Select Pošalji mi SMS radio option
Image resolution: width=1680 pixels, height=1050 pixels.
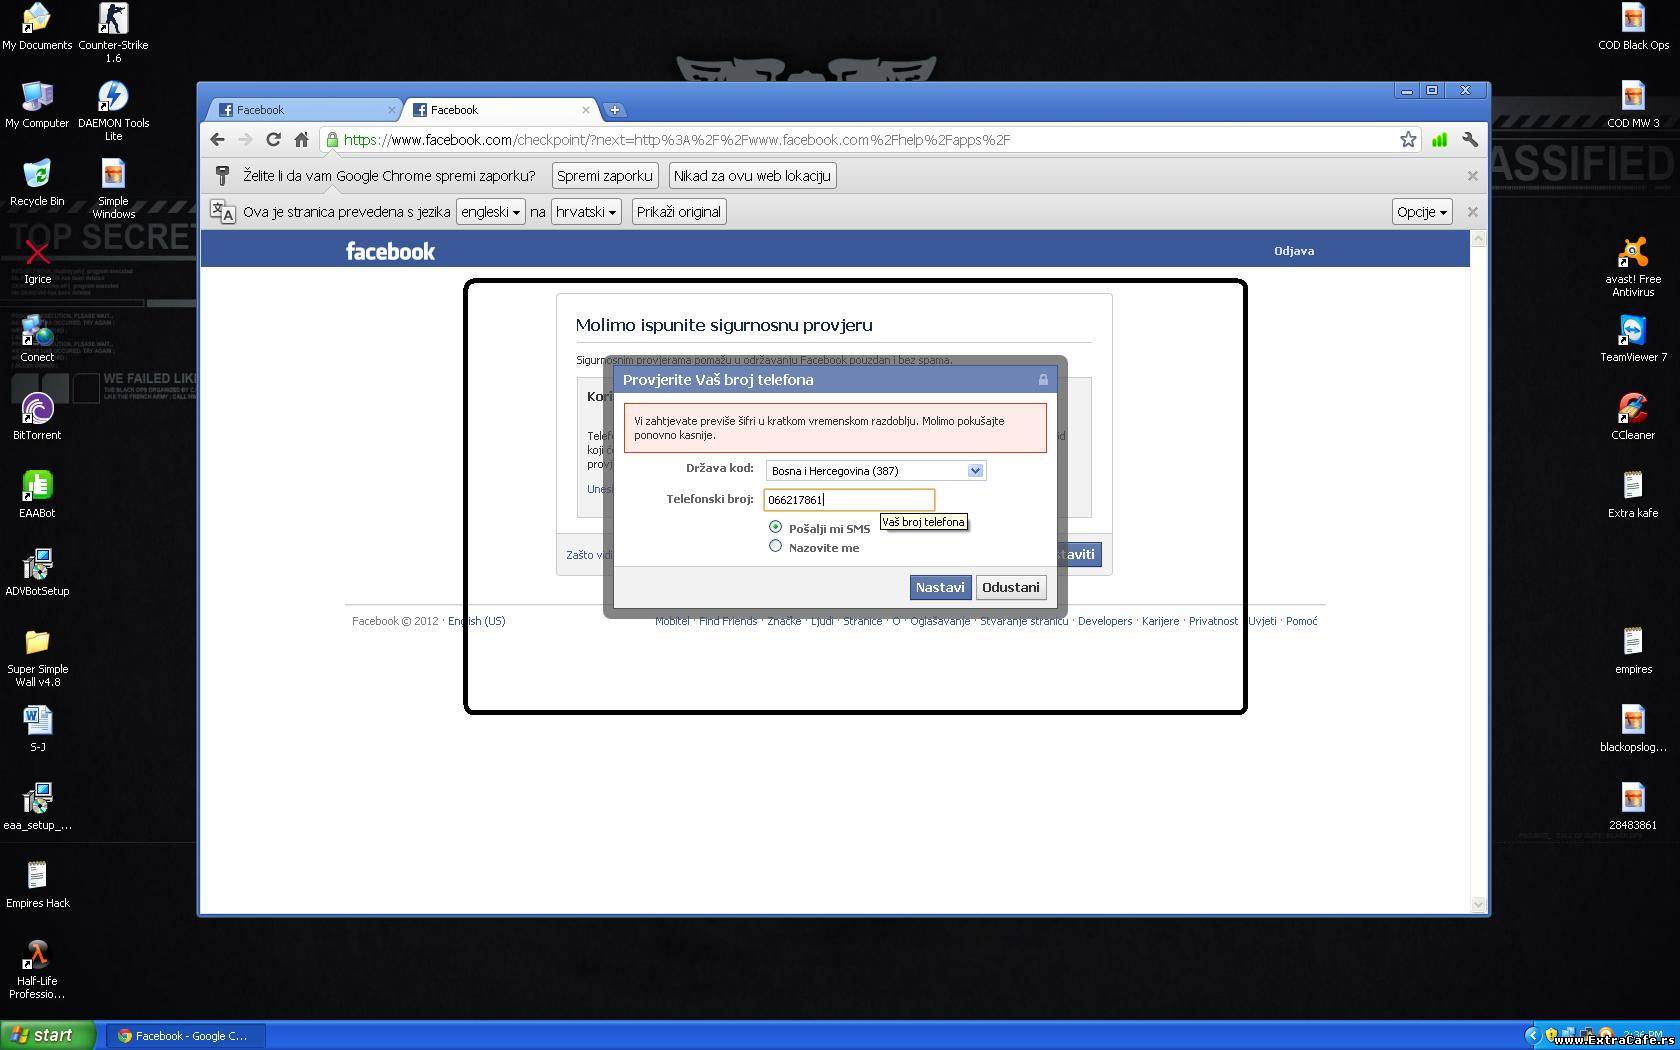pos(775,527)
